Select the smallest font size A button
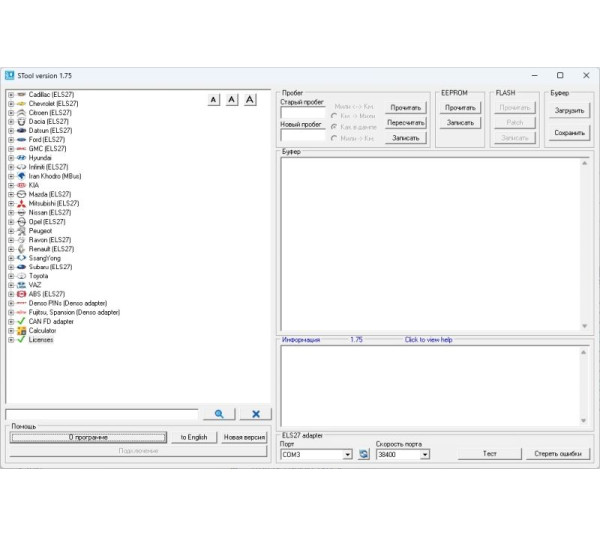 pos(214,99)
